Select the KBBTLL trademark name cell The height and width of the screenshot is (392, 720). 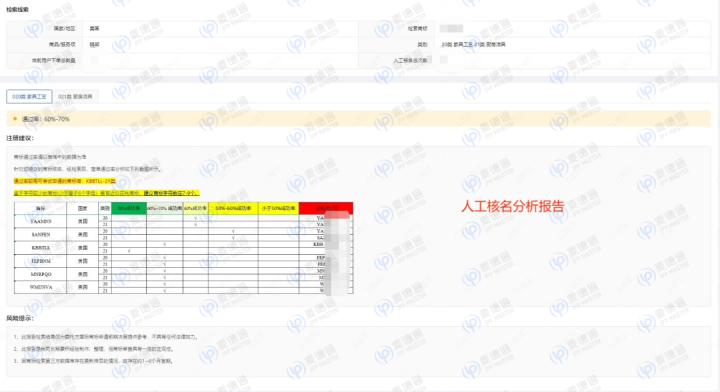pyautogui.click(x=41, y=248)
